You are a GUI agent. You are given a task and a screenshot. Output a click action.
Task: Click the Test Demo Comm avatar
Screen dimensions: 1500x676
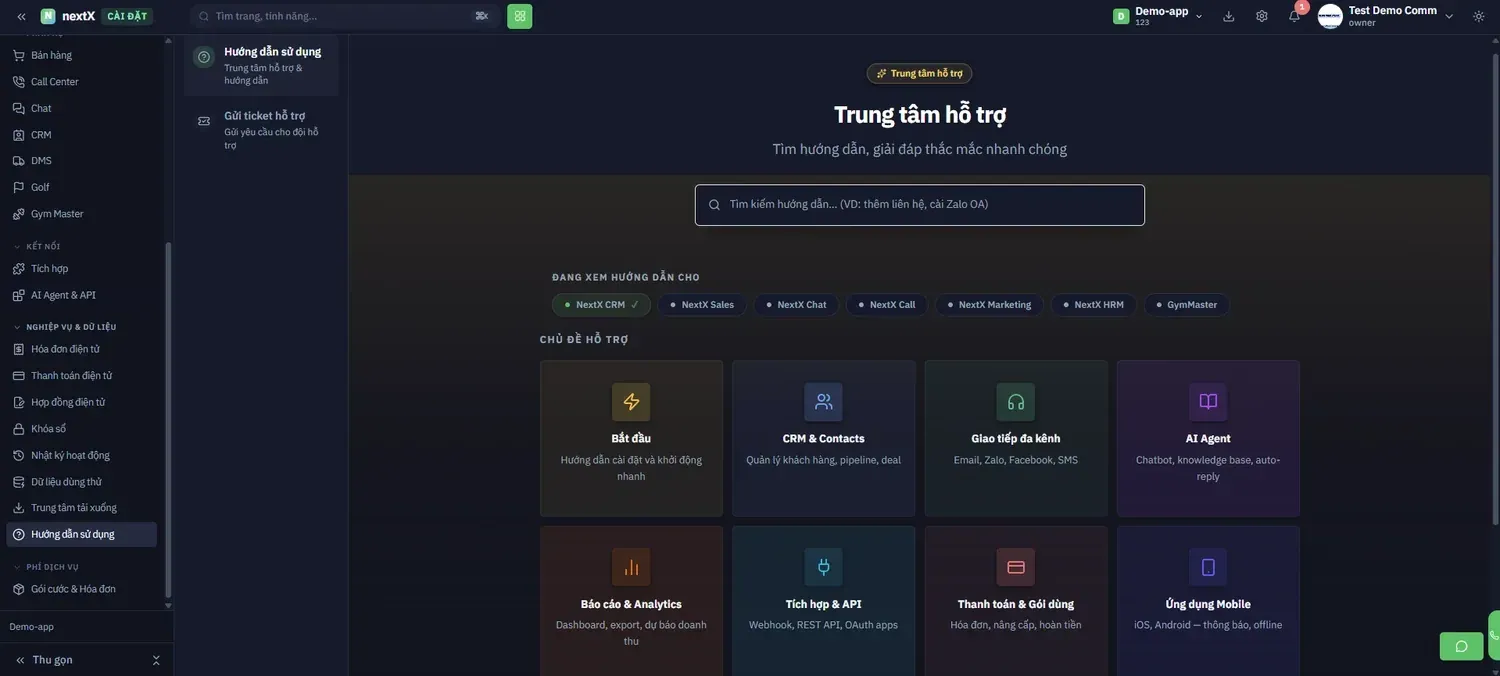1330,16
